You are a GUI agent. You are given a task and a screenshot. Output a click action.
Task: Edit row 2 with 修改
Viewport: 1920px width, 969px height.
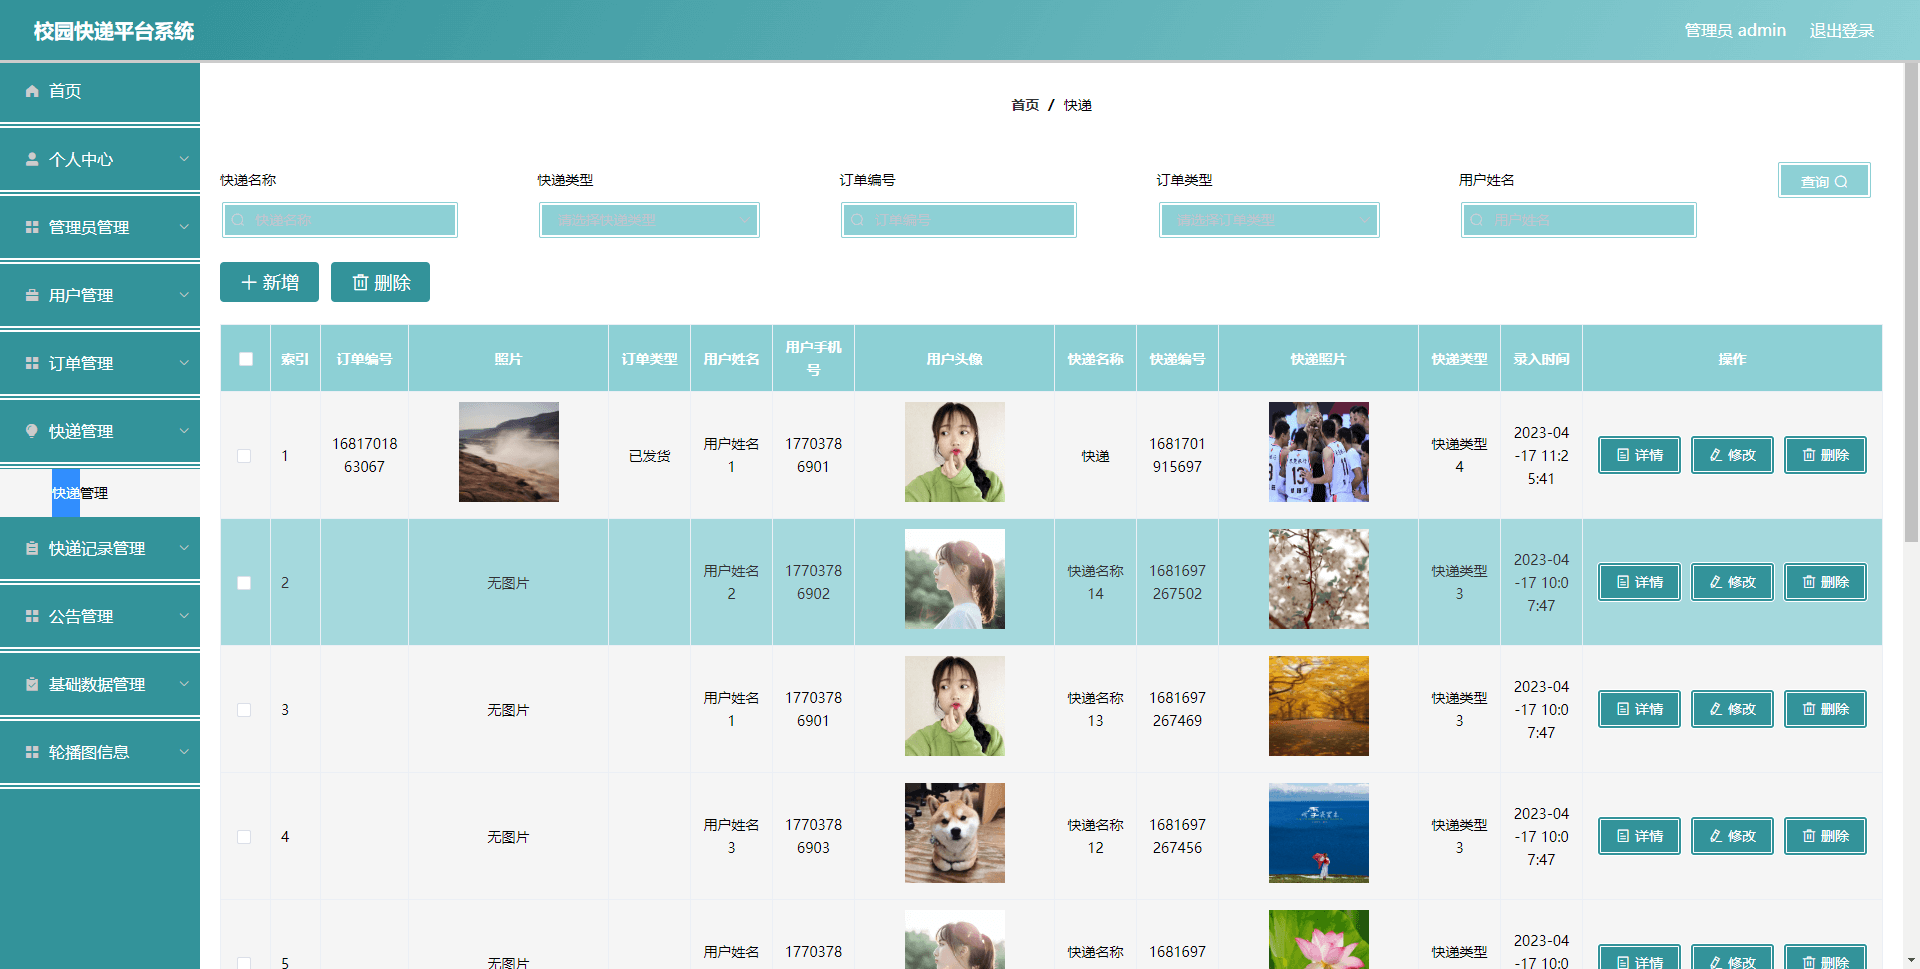click(1732, 582)
